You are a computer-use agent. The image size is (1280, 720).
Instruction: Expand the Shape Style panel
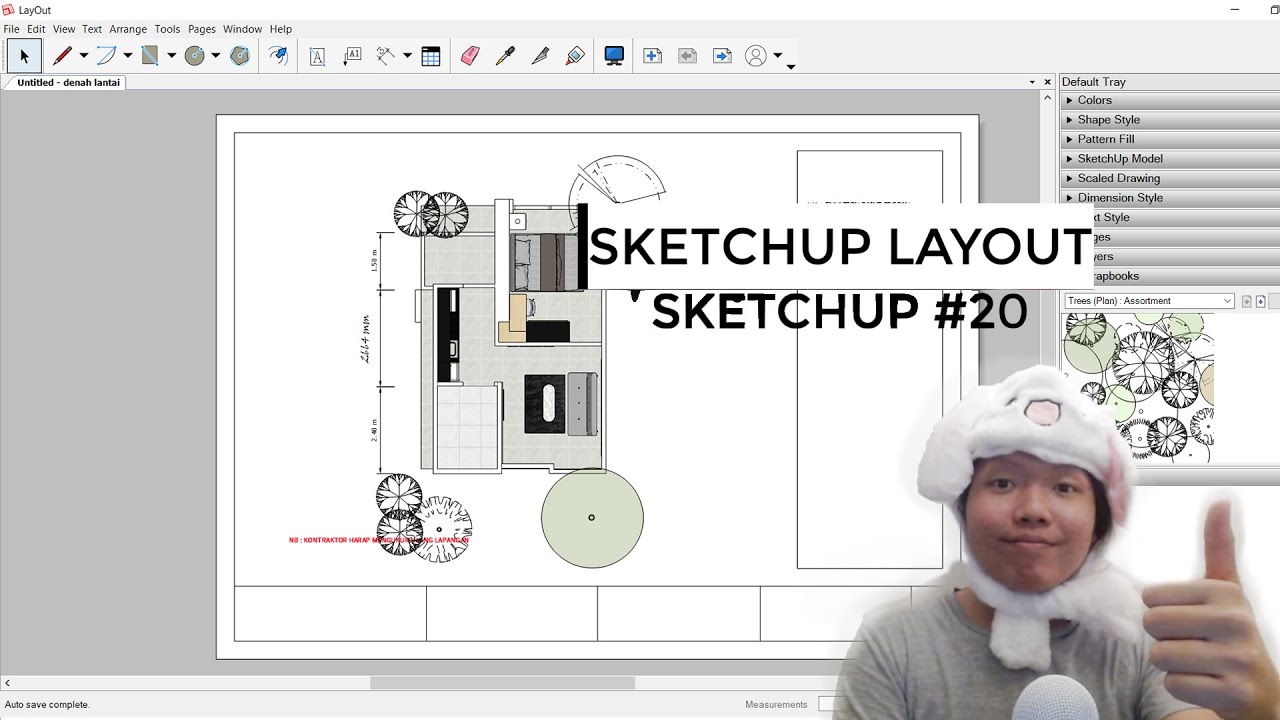pyautogui.click(x=1170, y=120)
